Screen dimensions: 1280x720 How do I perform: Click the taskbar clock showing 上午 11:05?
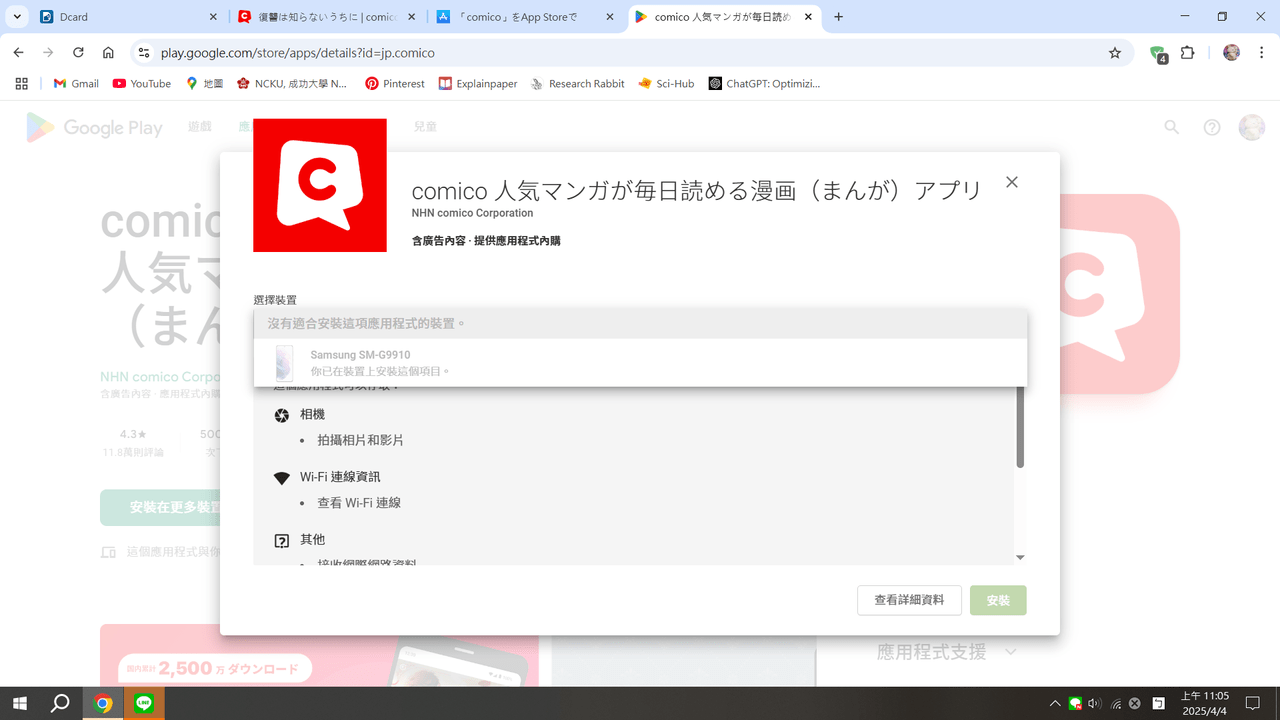pos(1204,703)
